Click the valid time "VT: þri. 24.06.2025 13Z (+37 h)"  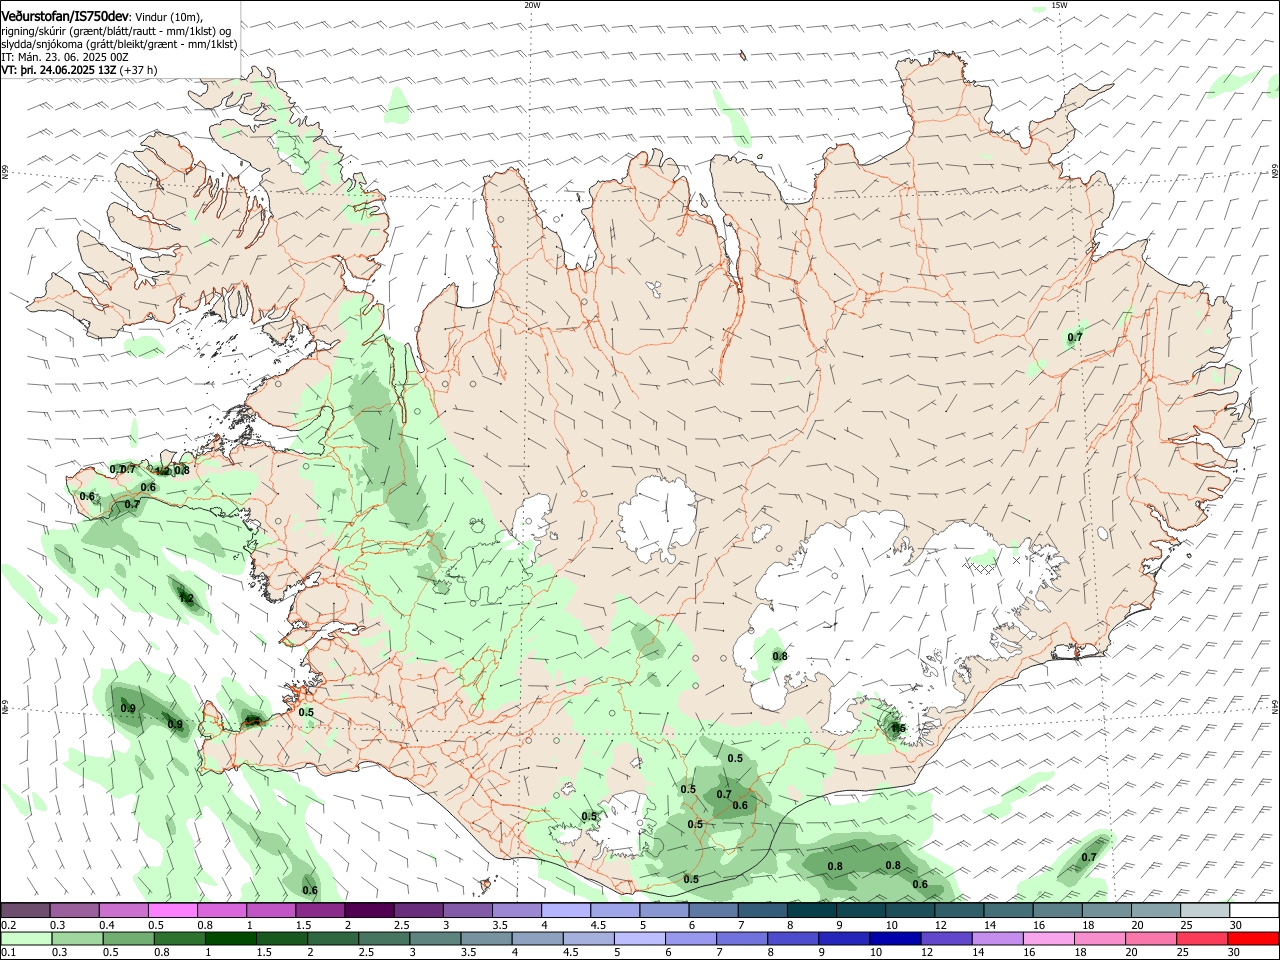pyautogui.click(x=79, y=70)
